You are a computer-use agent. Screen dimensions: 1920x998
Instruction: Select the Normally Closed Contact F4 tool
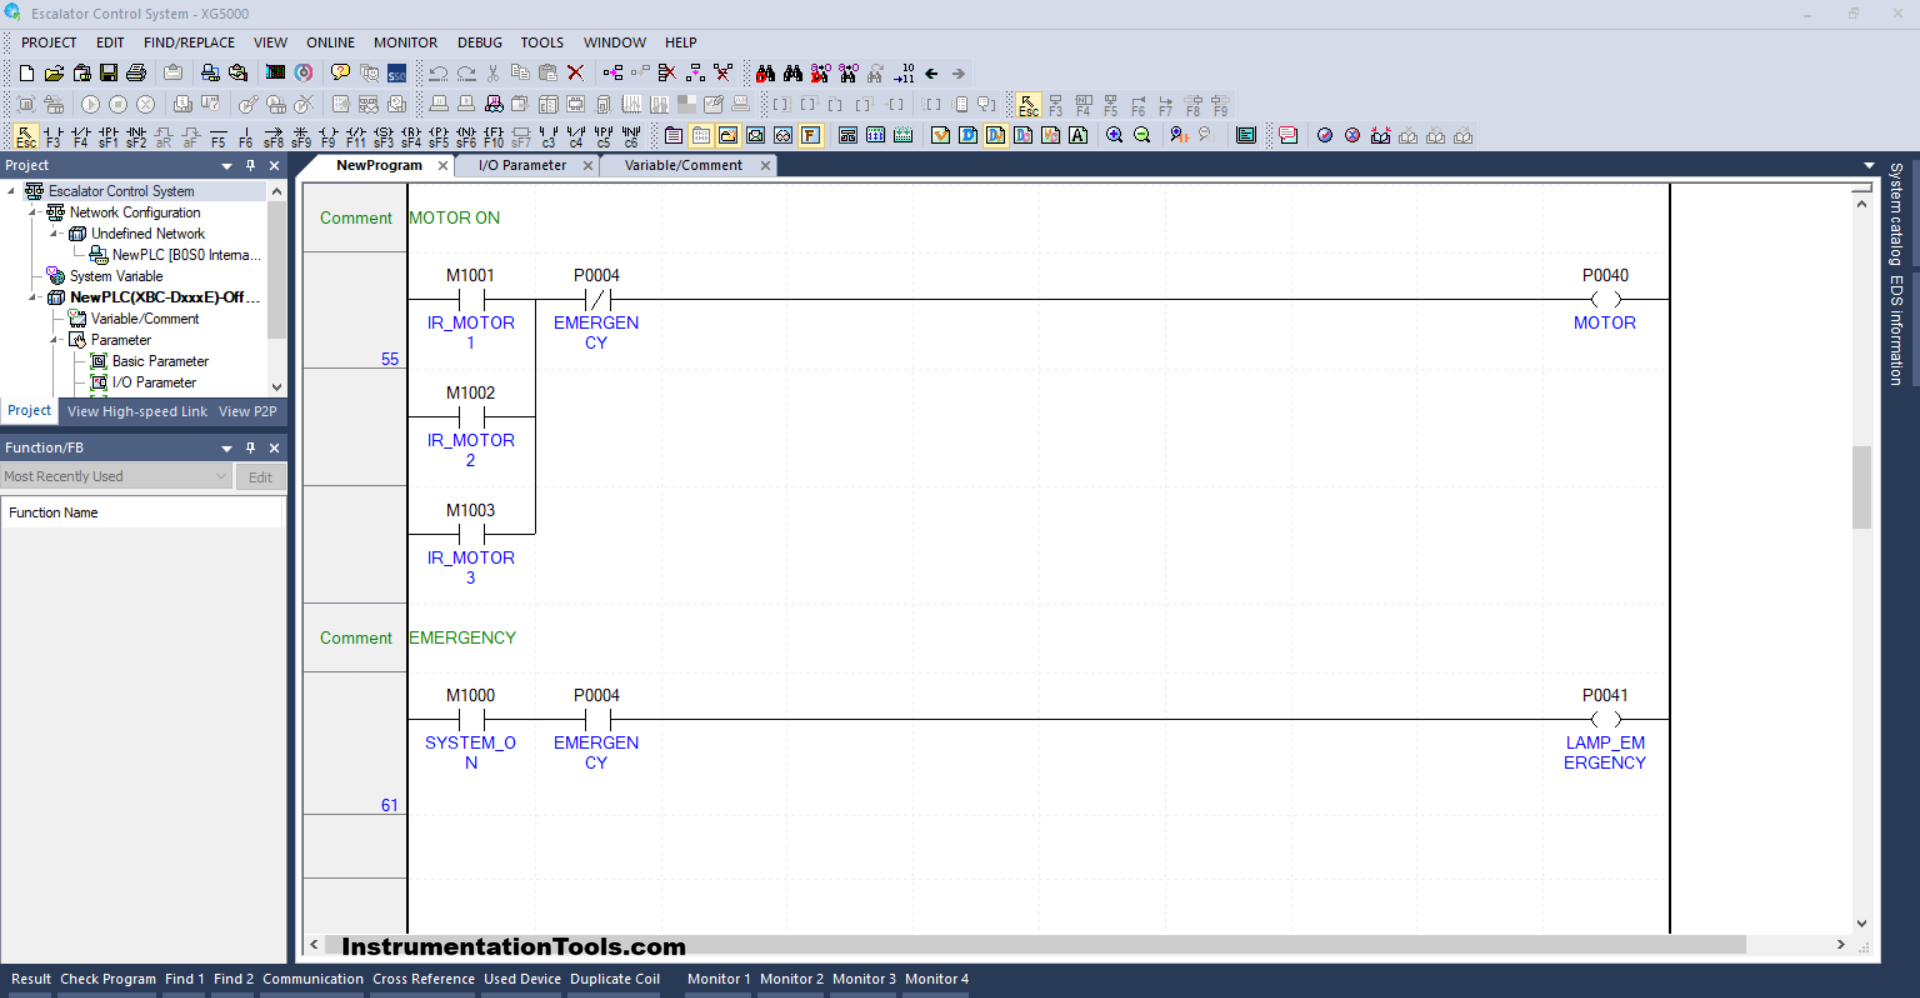[80, 137]
